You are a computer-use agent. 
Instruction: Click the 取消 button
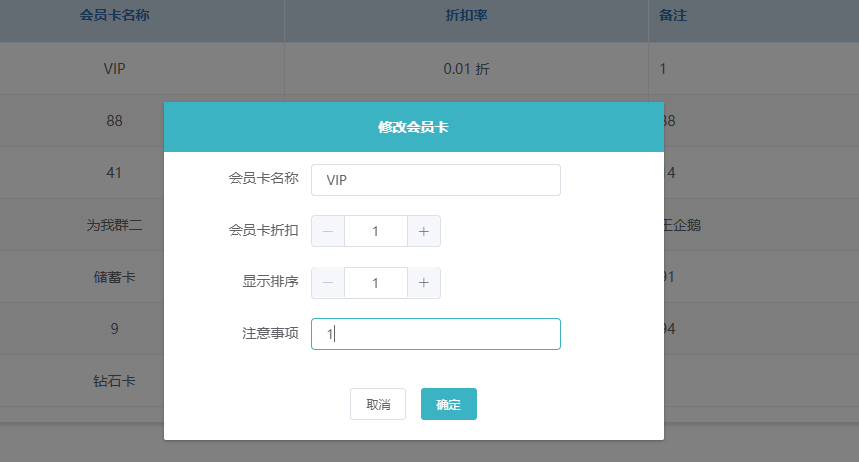[378, 404]
